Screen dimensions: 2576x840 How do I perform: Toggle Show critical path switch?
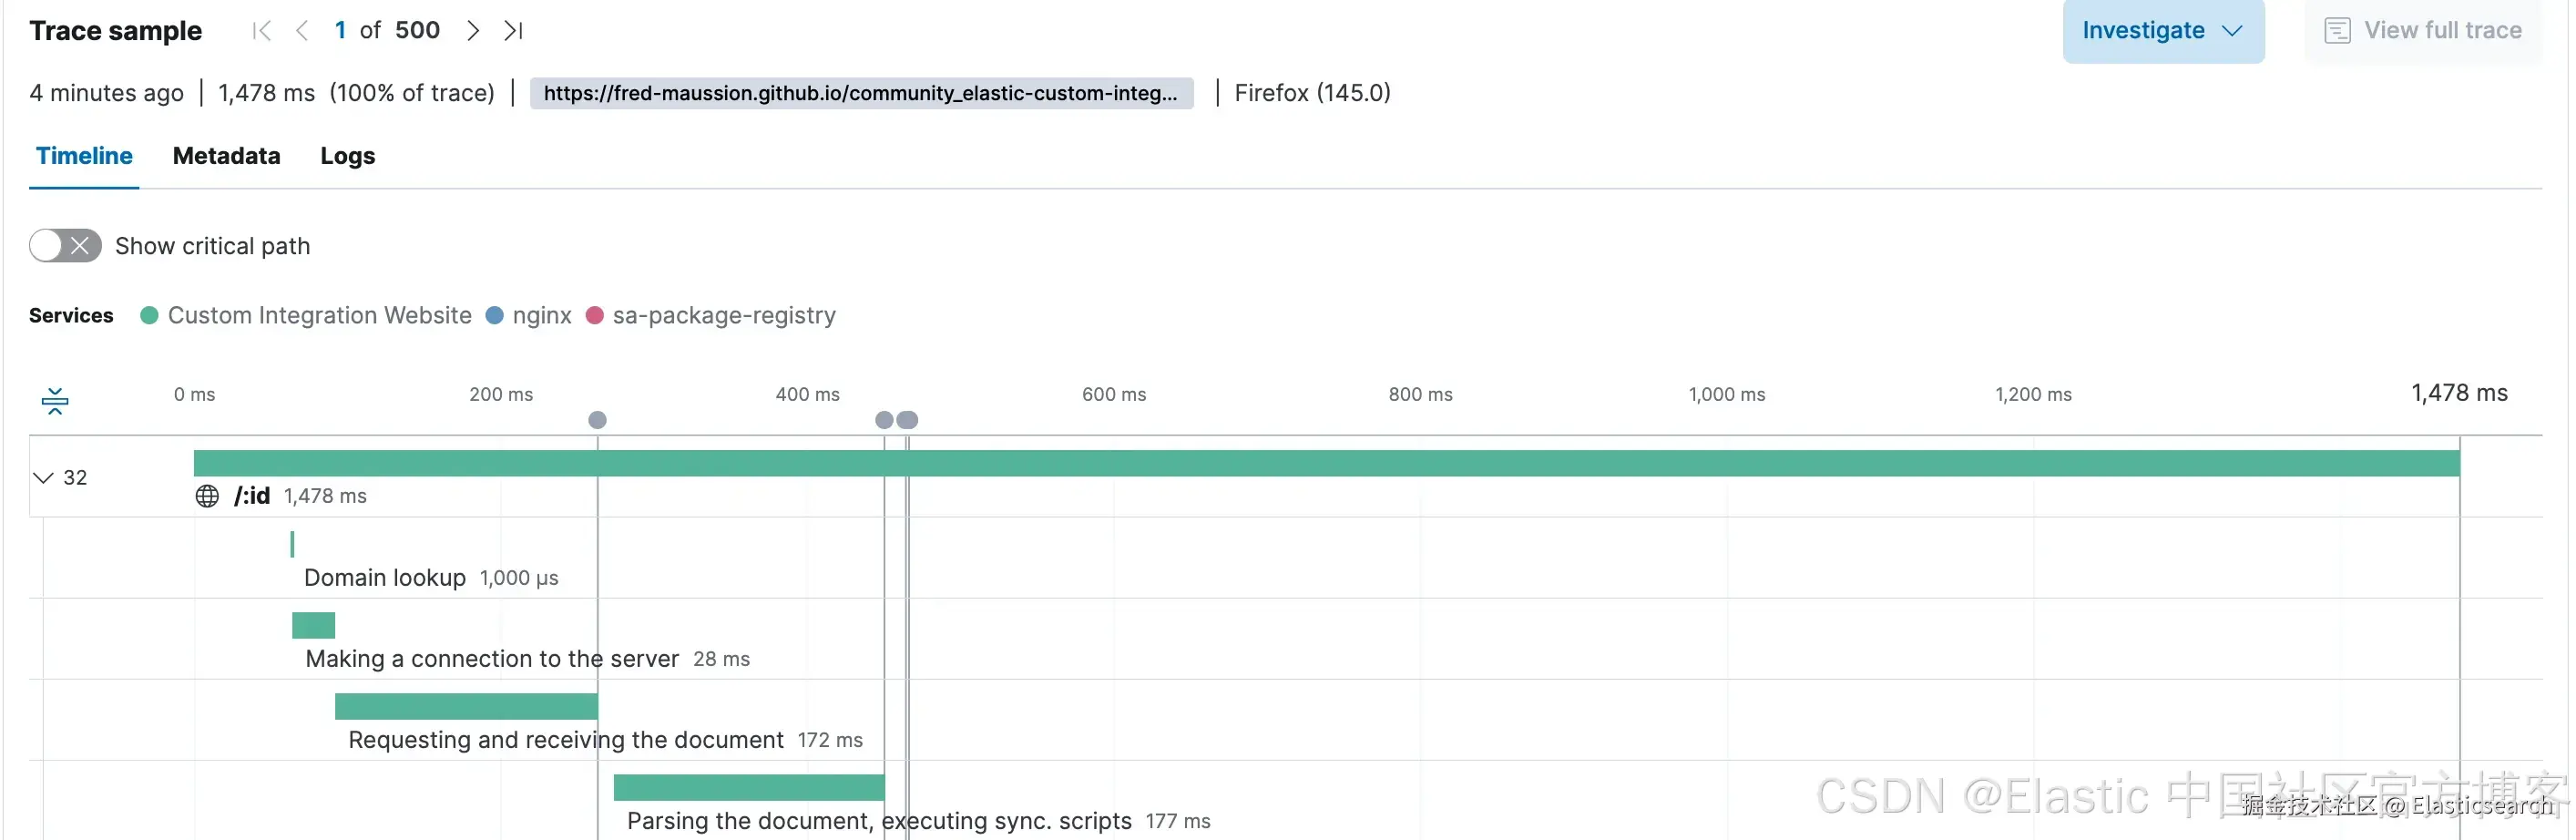click(65, 246)
